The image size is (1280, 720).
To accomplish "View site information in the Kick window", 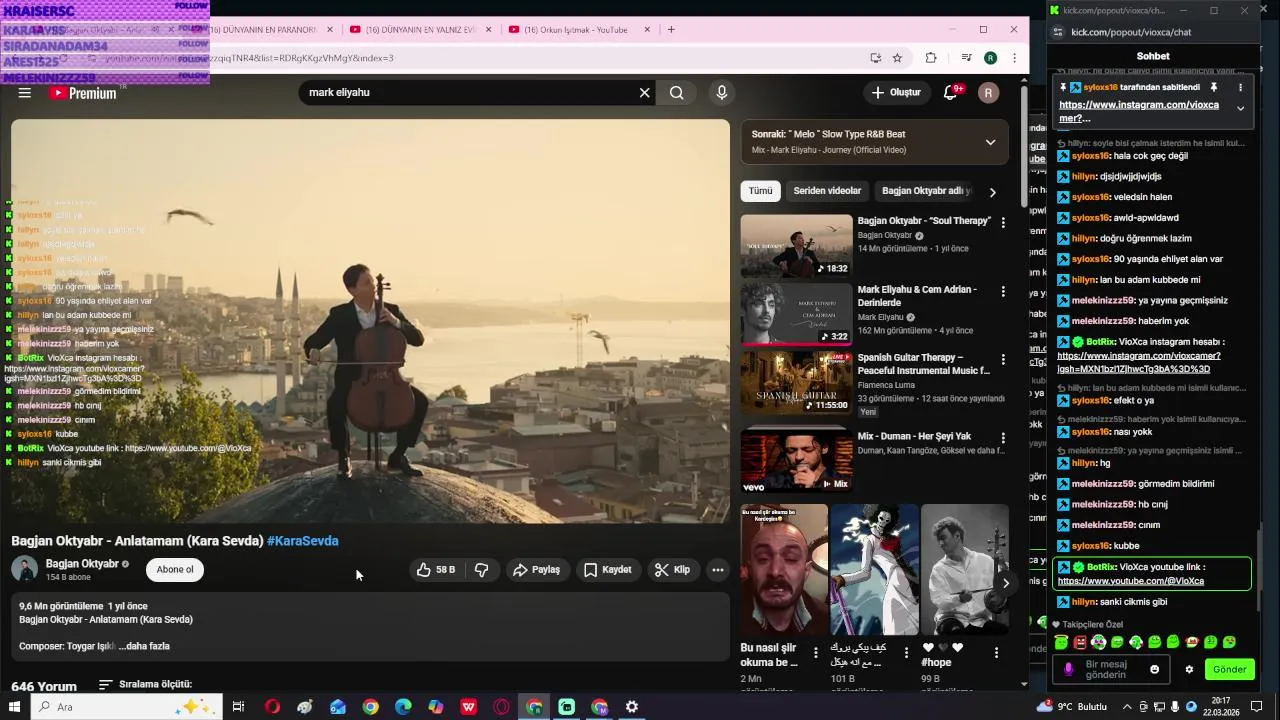I will point(1059,32).
